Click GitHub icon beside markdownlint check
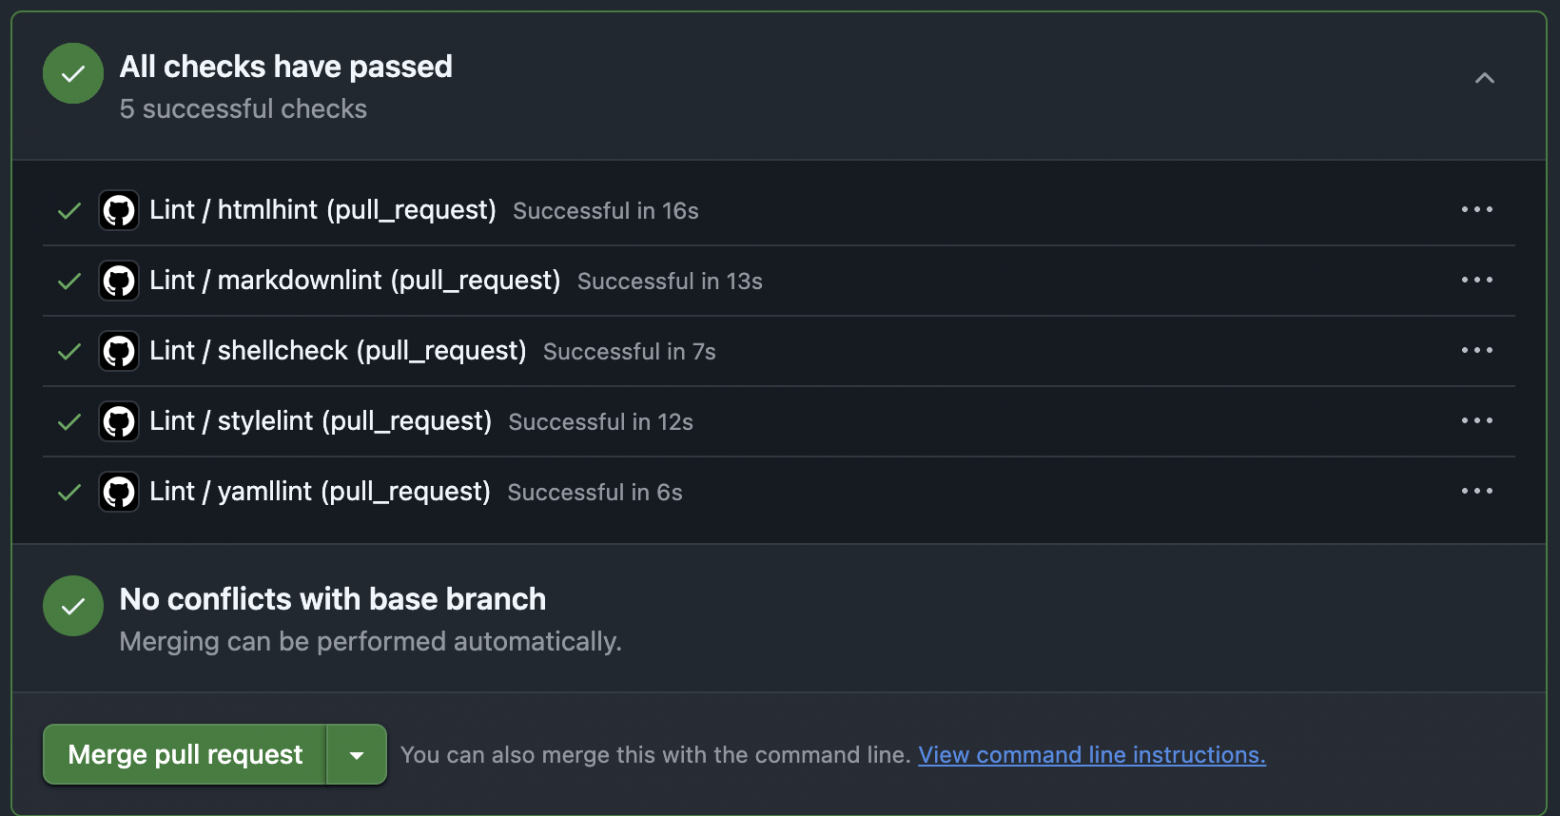The image size is (1560, 816). pyautogui.click(x=119, y=281)
